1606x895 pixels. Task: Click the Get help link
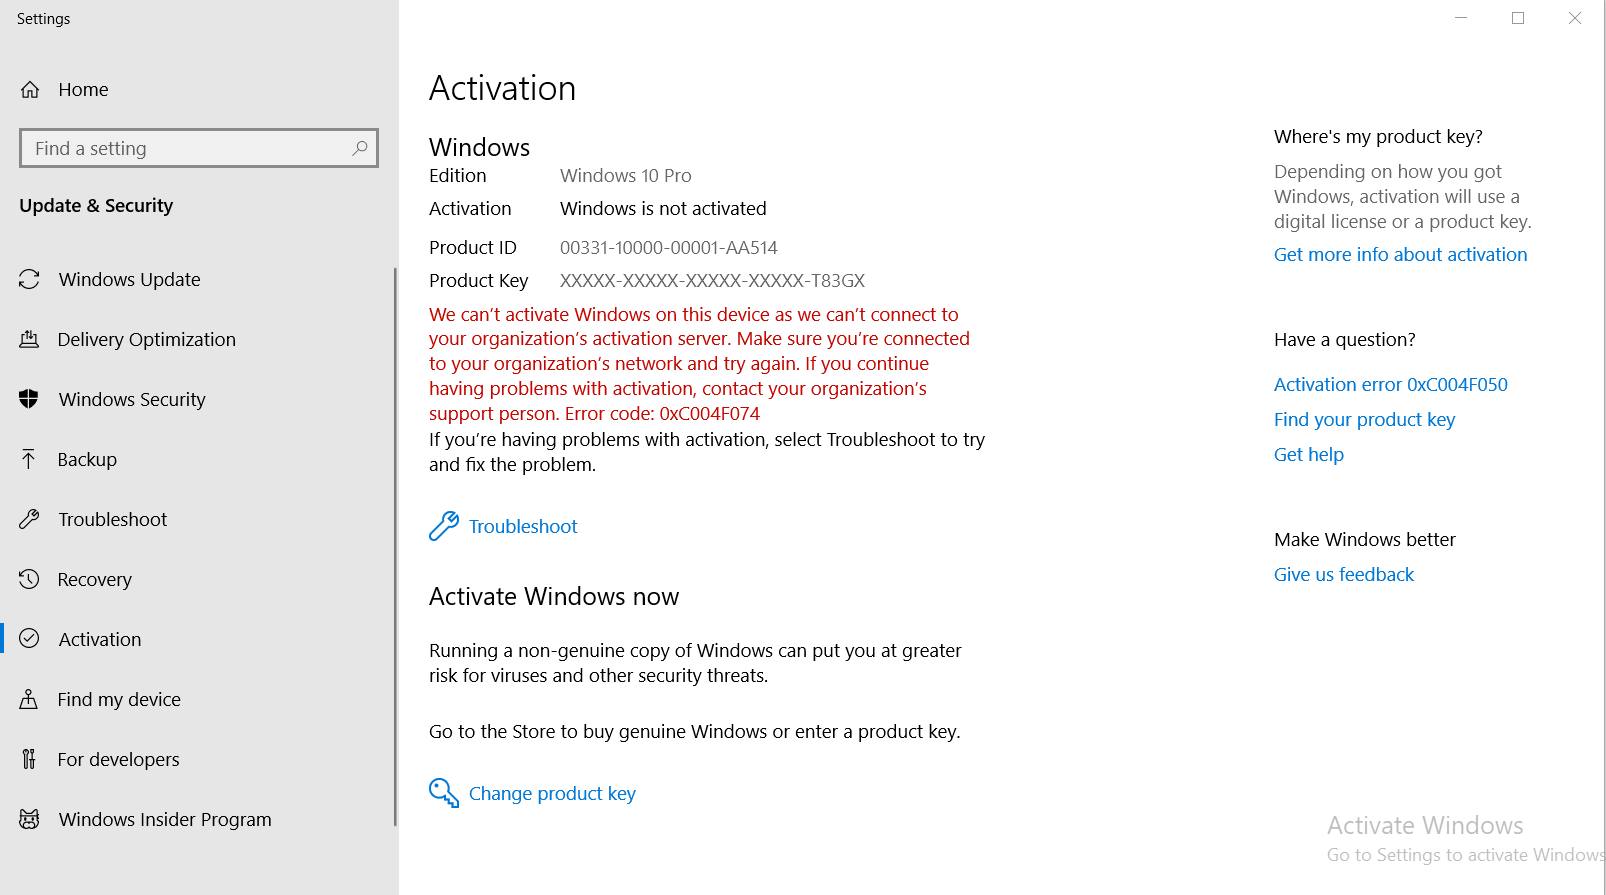pyautogui.click(x=1309, y=454)
